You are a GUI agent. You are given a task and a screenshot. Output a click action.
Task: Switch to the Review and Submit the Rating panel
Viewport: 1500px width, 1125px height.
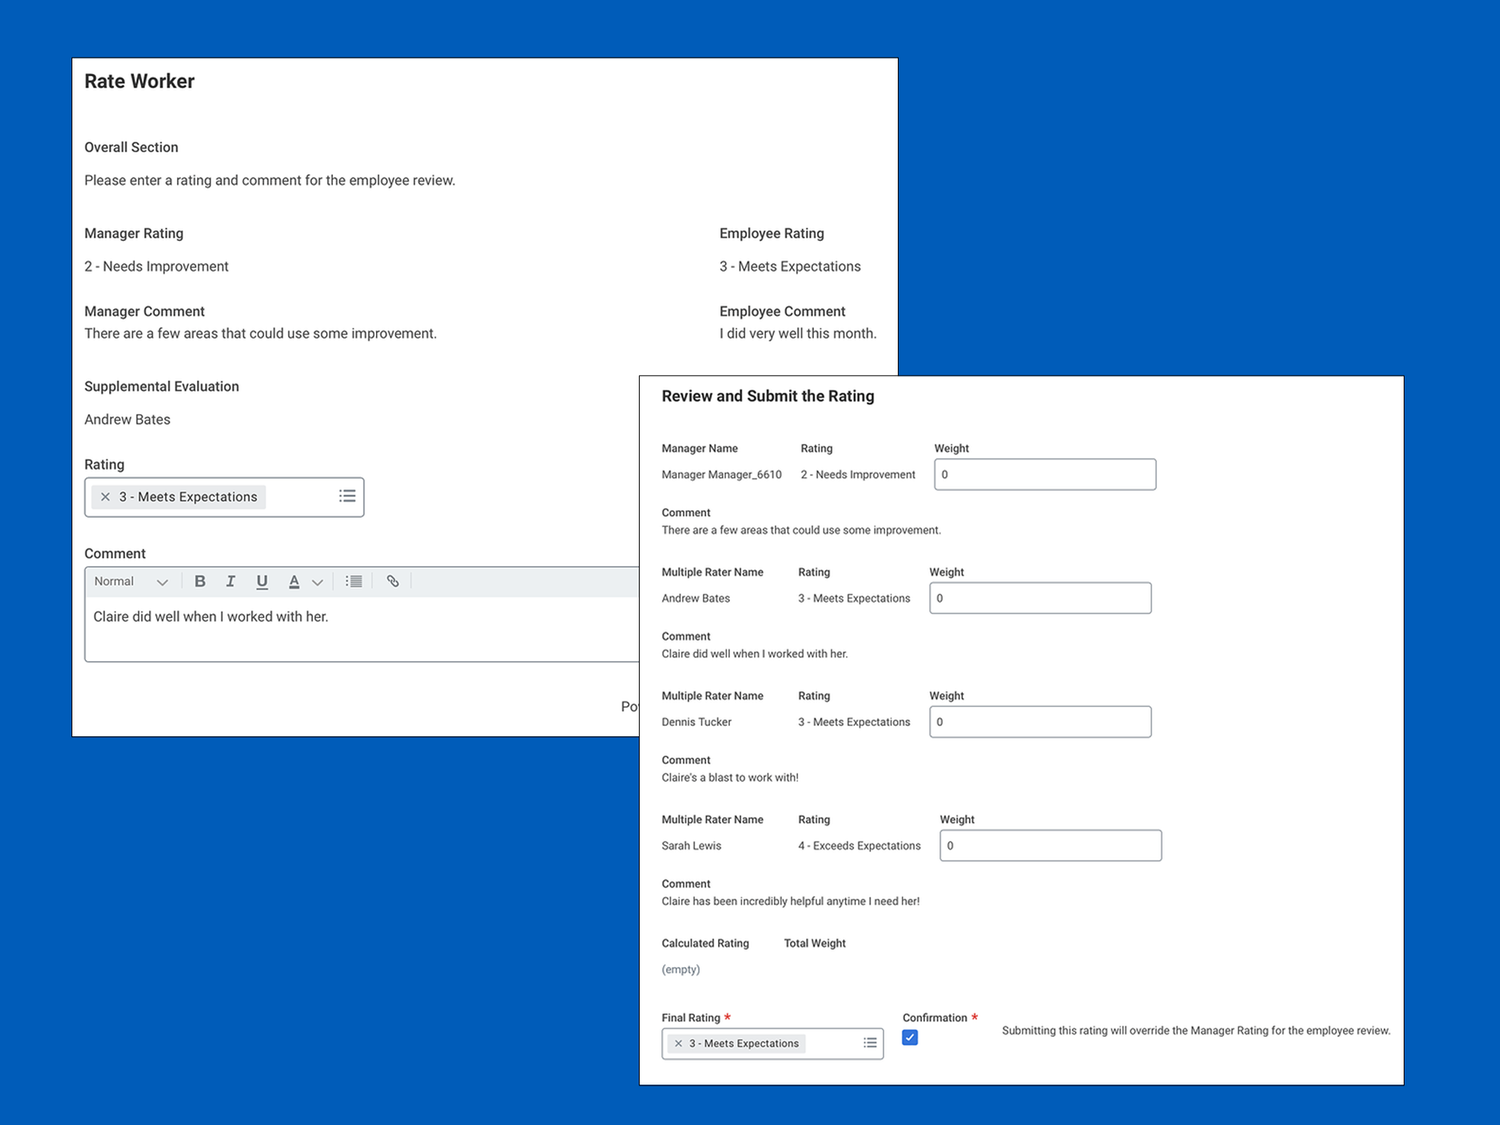[x=767, y=396]
